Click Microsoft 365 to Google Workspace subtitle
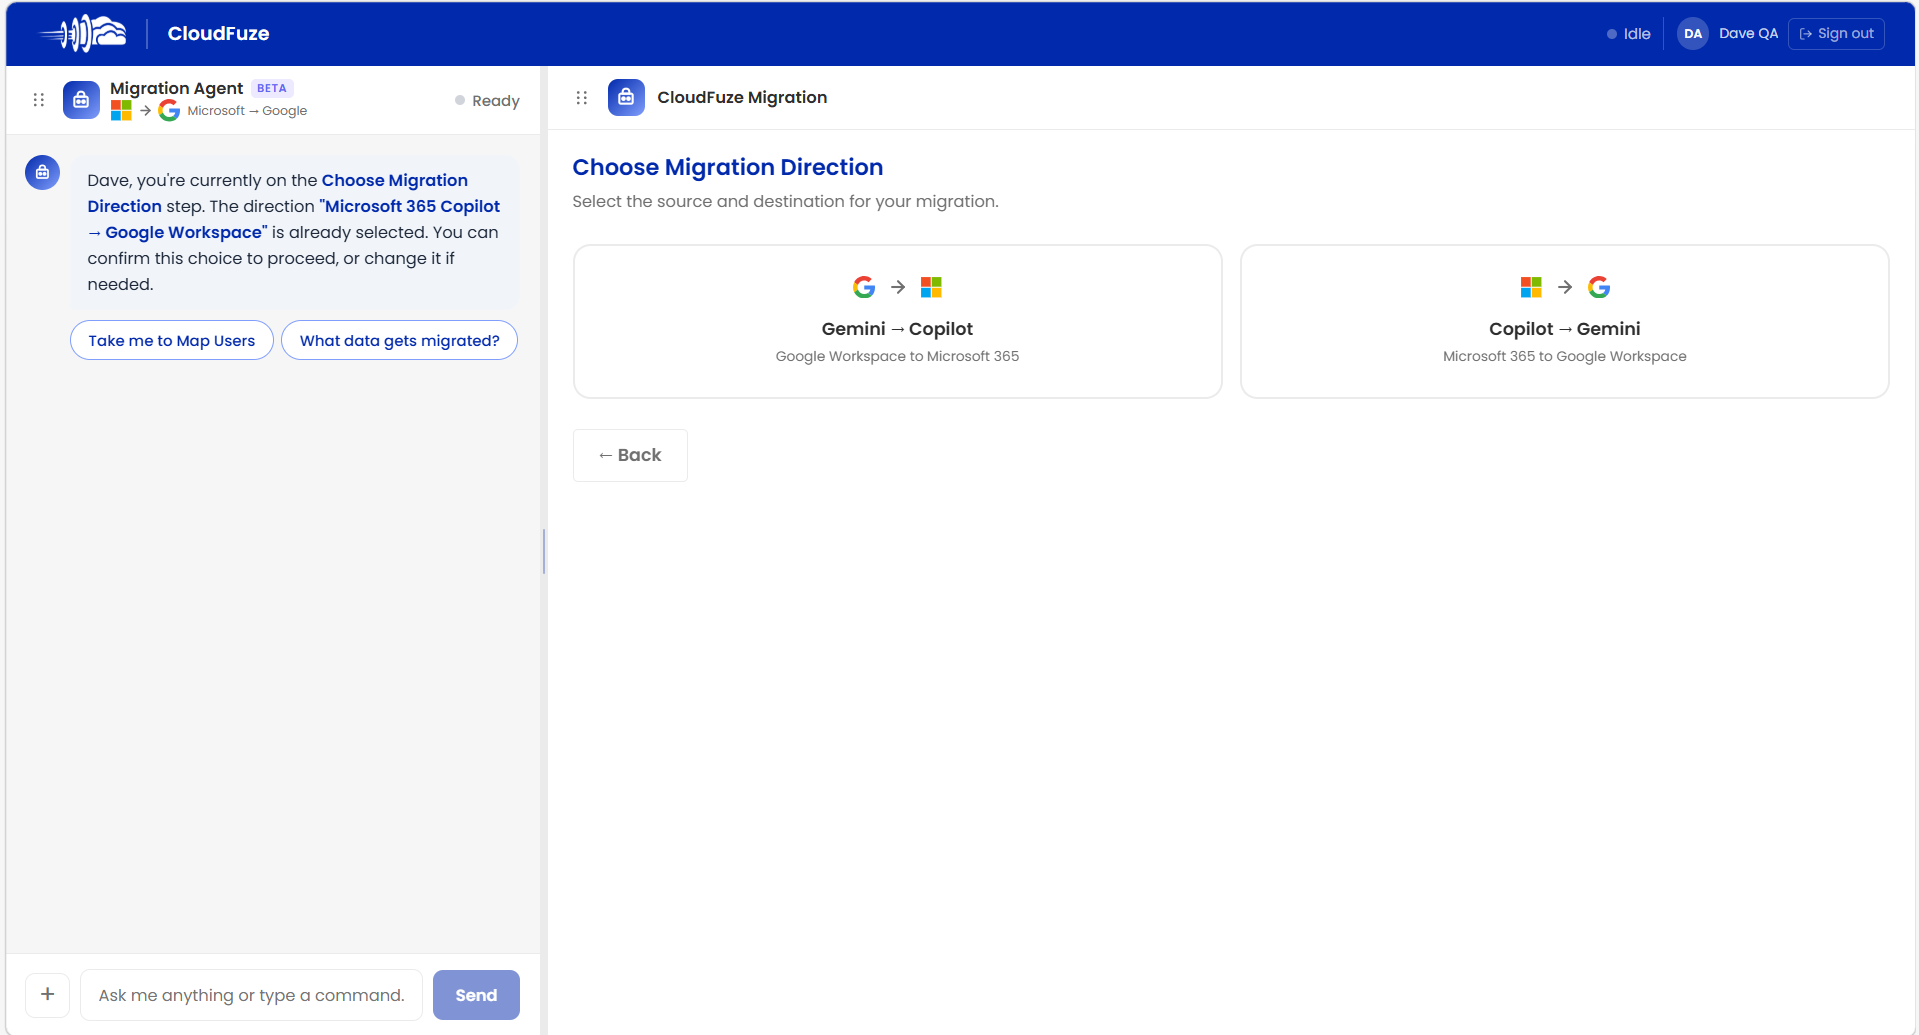The height and width of the screenshot is (1035, 1919). point(1564,356)
